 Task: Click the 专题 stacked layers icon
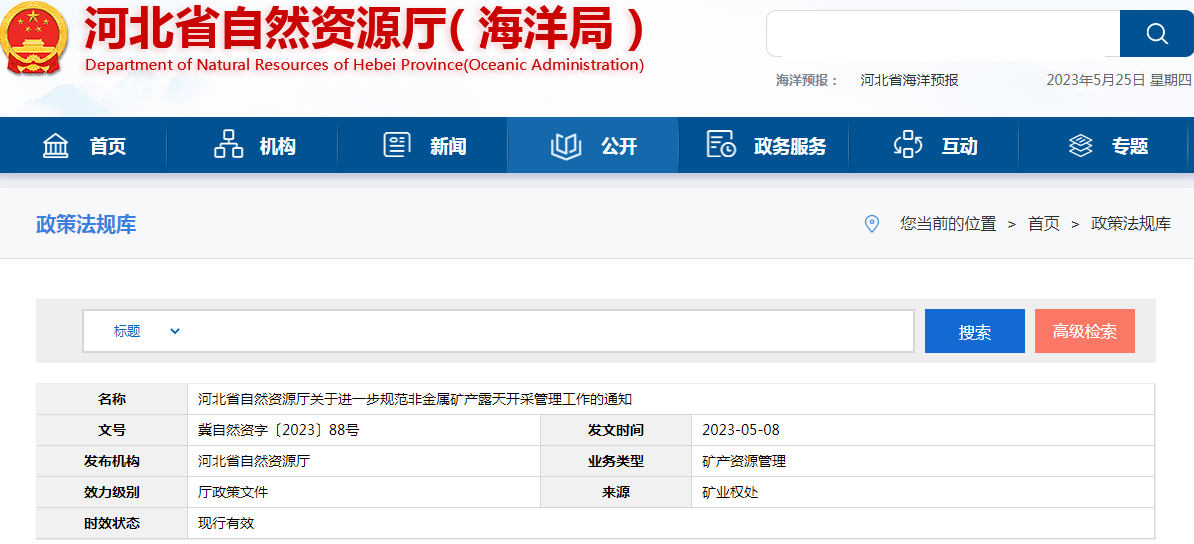[1080, 146]
